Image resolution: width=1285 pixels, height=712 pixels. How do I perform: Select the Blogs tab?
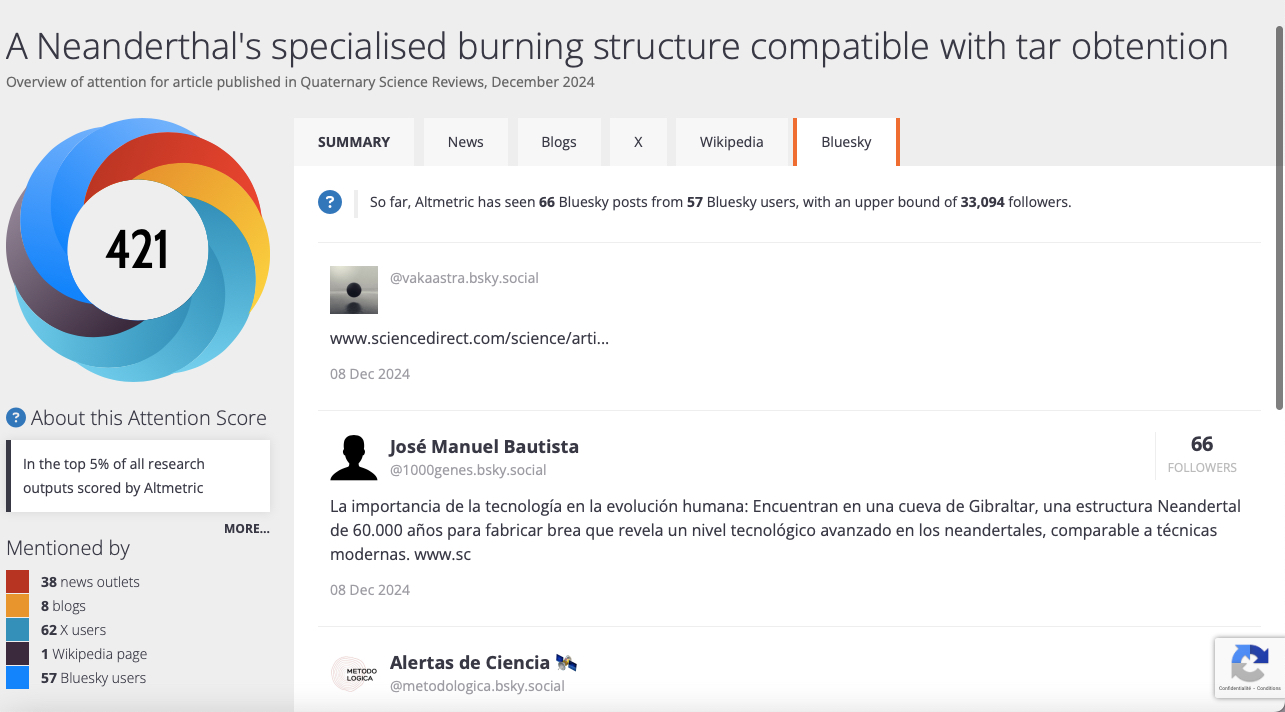(558, 142)
